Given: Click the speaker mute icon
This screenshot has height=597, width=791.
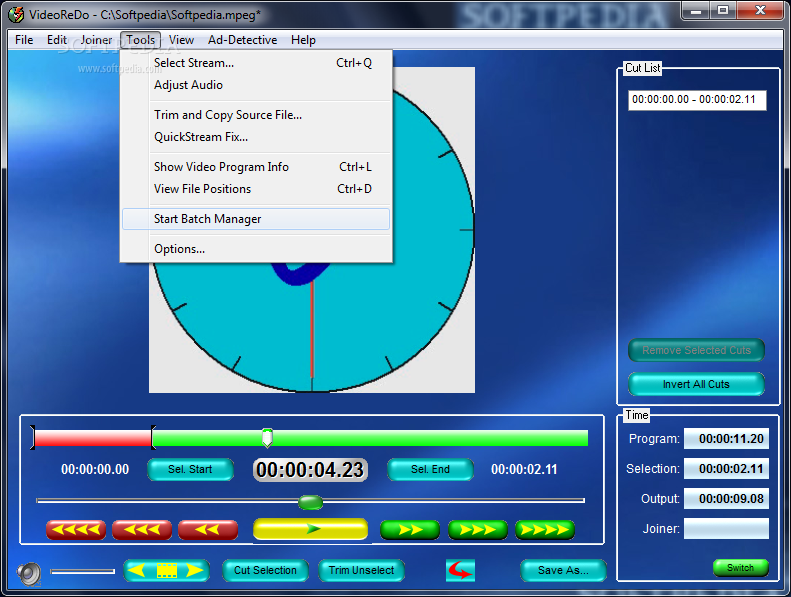Looking at the screenshot, I should click(29, 573).
